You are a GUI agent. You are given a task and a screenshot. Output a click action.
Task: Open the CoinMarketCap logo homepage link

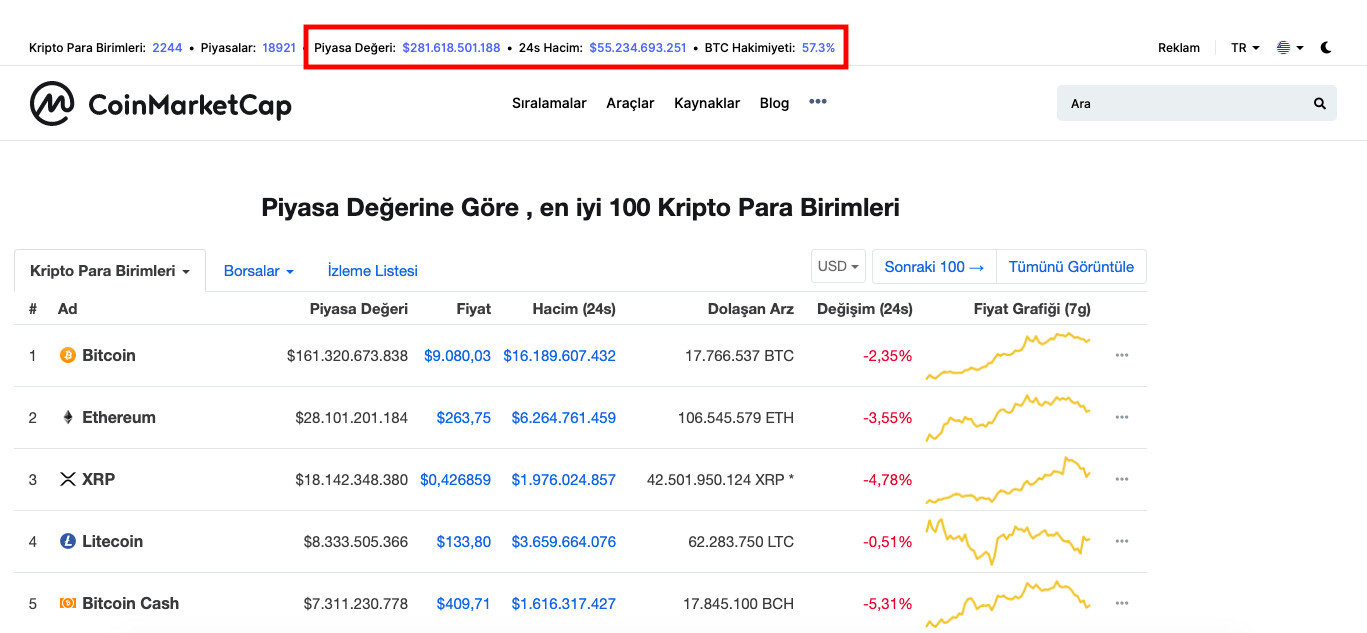pyautogui.click(x=161, y=104)
